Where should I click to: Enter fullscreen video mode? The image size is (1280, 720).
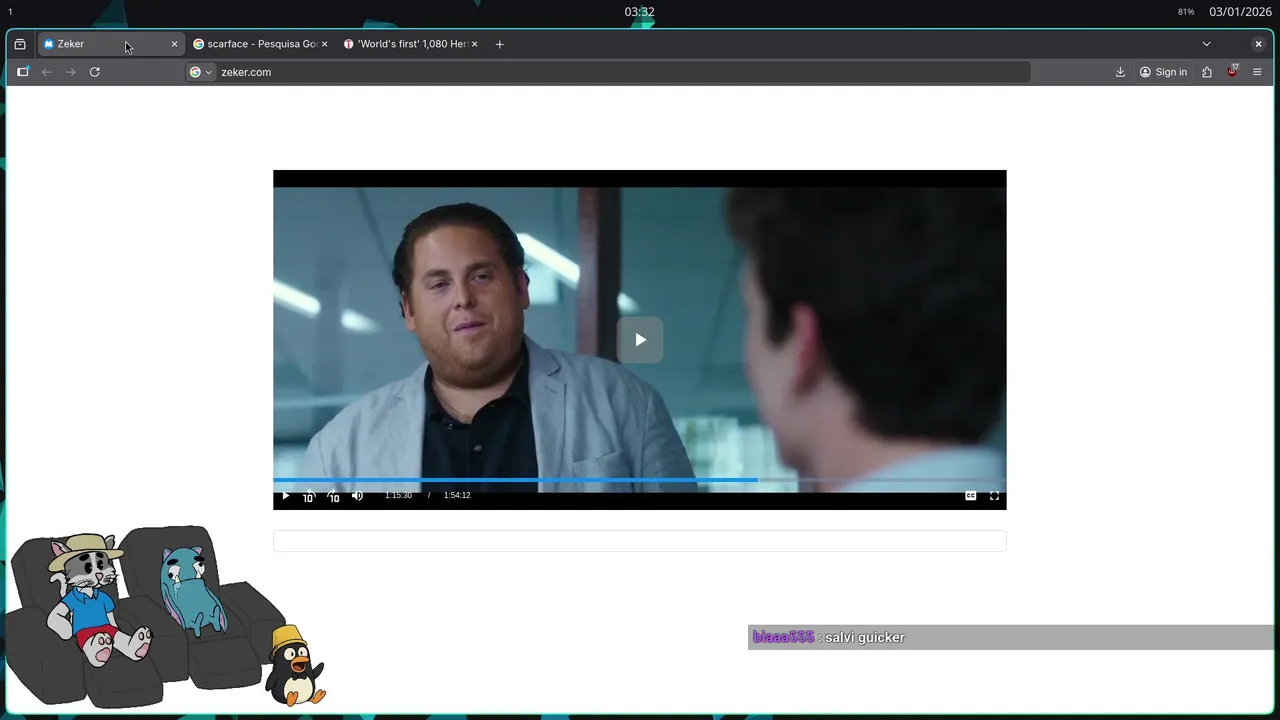click(x=994, y=496)
